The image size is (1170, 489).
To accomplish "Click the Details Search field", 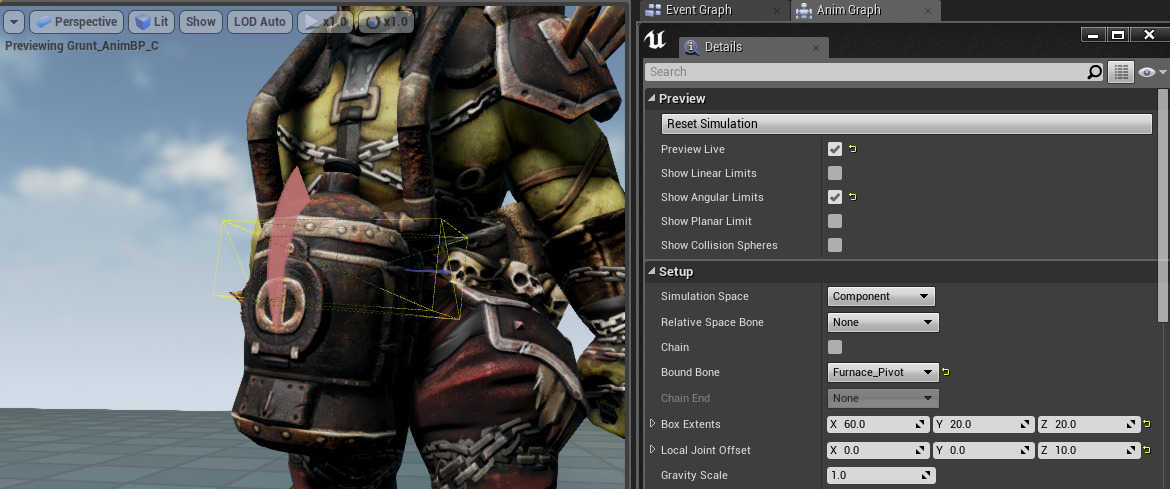I will pyautogui.click(x=866, y=72).
